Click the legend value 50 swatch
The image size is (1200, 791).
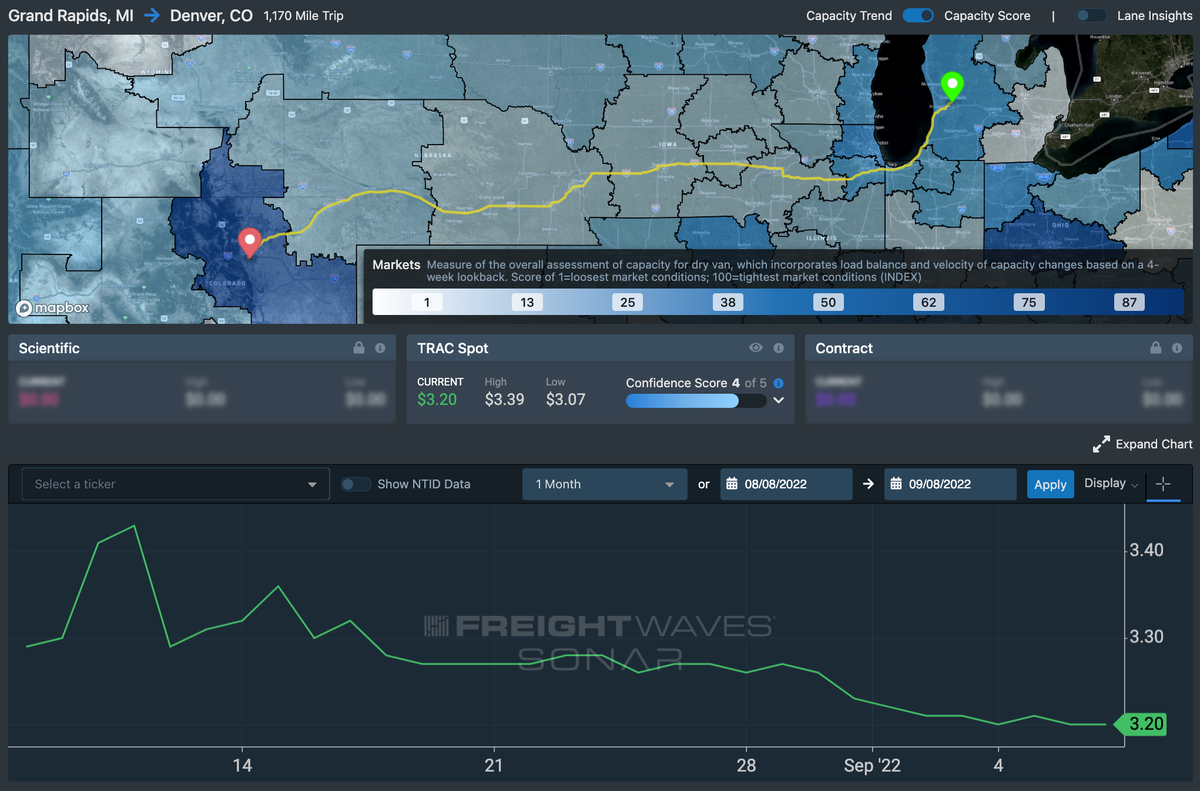(x=828, y=302)
